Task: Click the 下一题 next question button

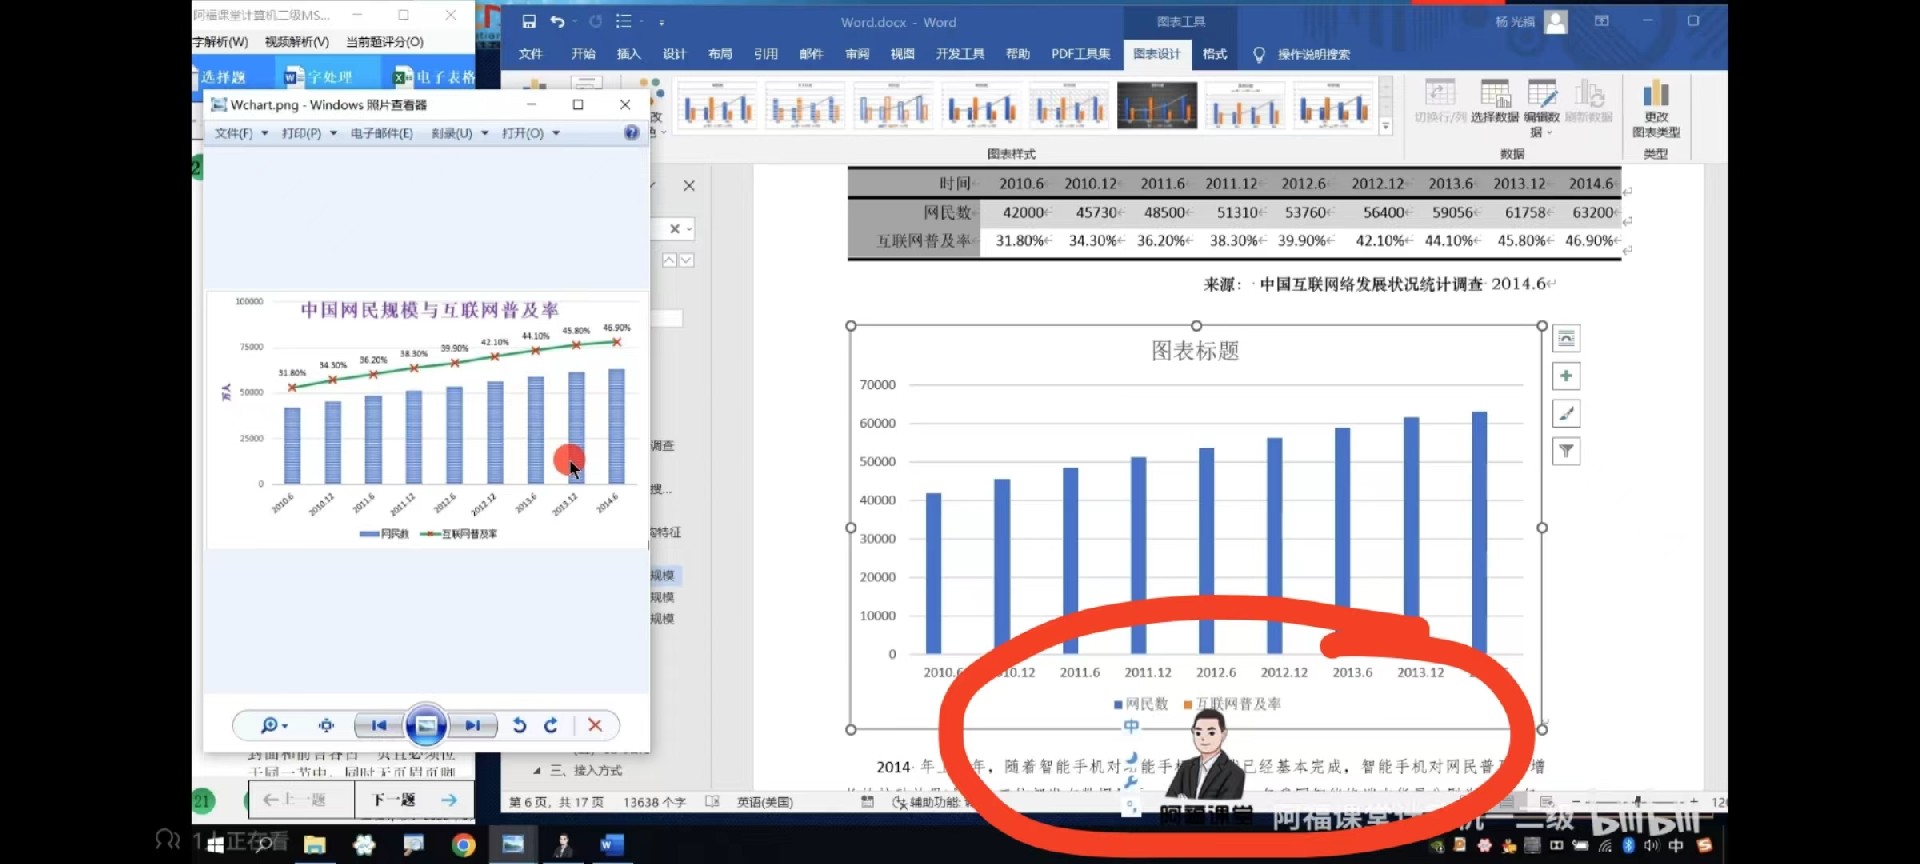Action: [414, 799]
